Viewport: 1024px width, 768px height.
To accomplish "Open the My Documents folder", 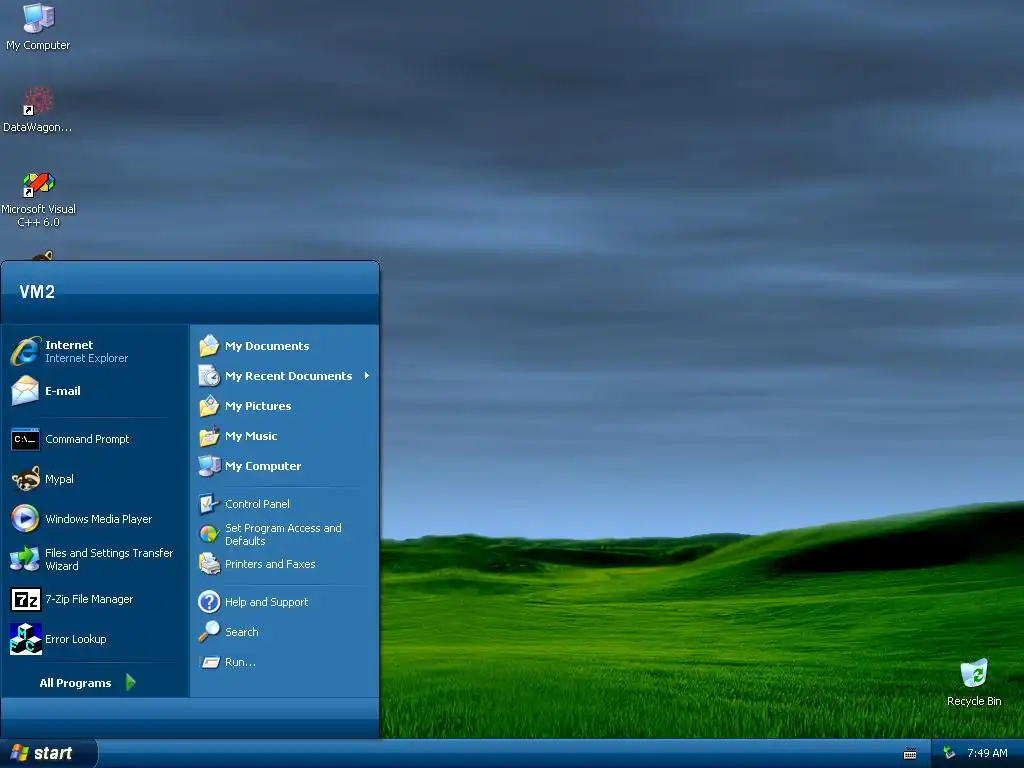I will 283,345.
